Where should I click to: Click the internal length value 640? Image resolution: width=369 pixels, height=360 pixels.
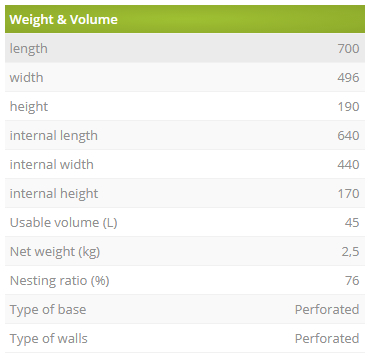pos(348,136)
